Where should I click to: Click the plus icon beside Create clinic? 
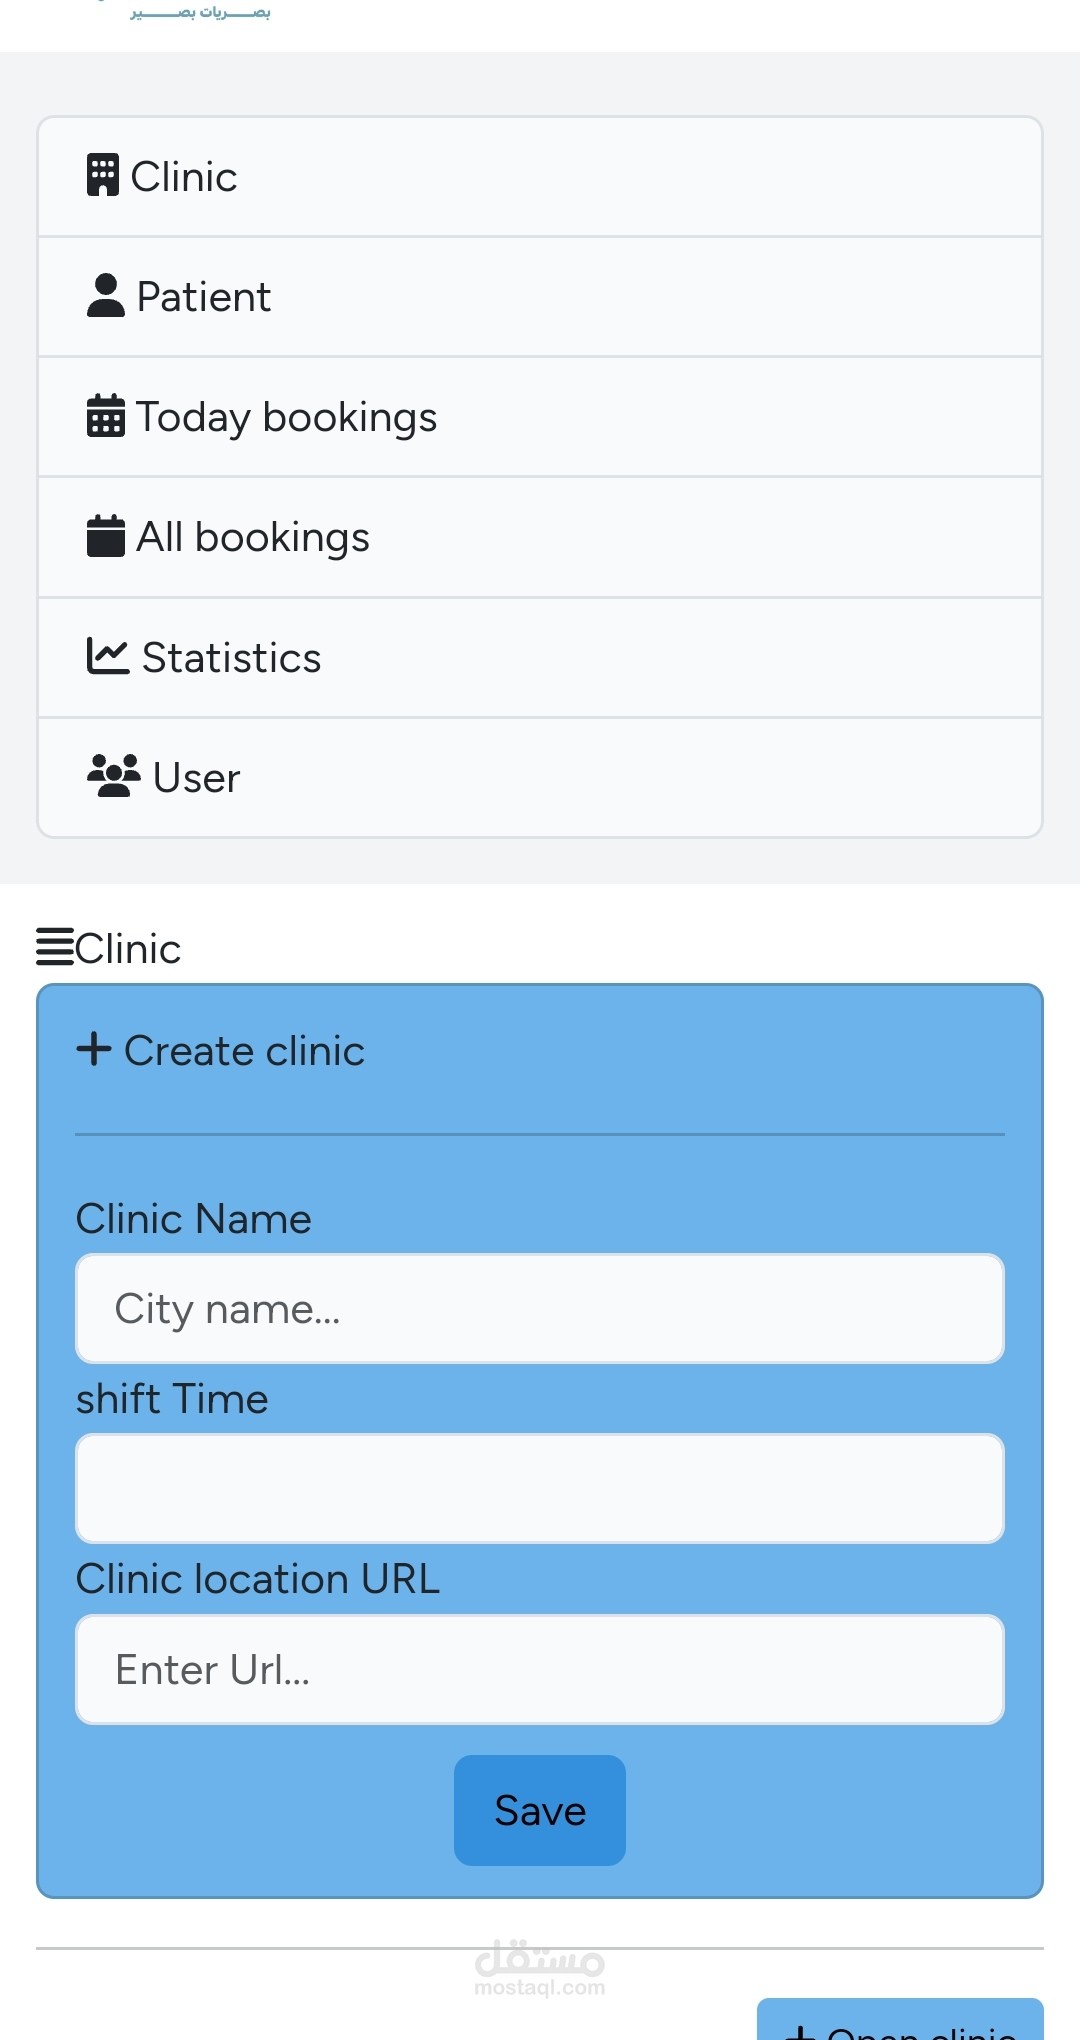coord(94,1050)
